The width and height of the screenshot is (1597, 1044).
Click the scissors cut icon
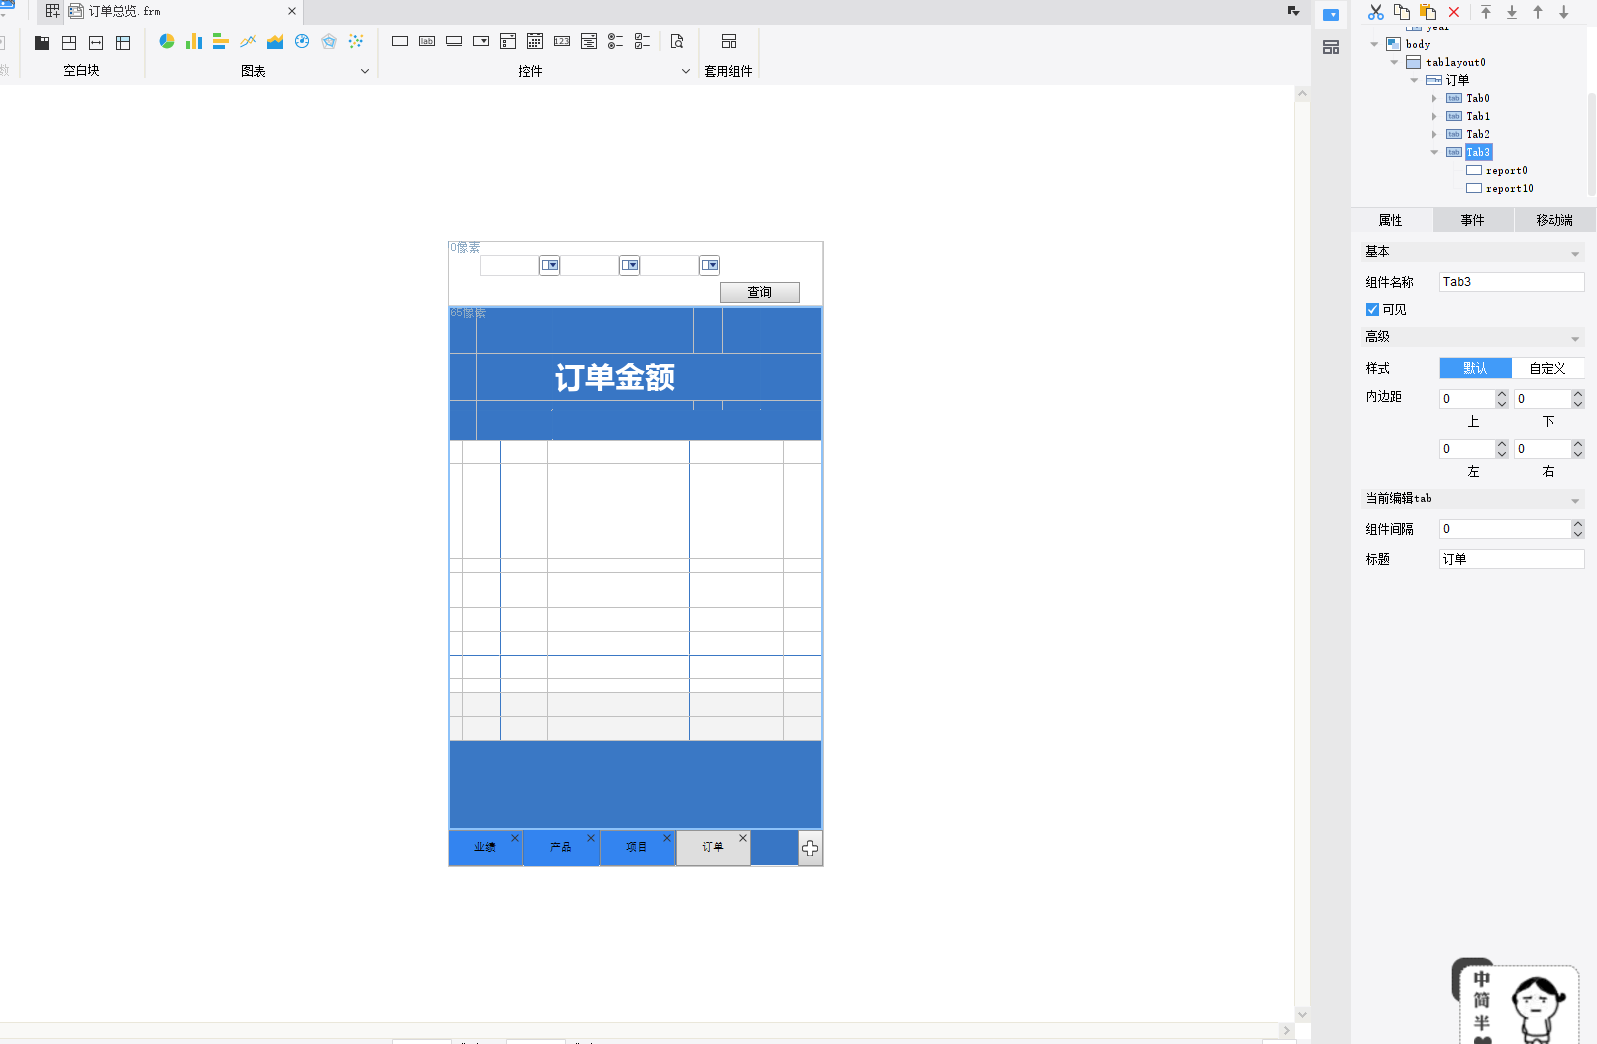[1376, 12]
